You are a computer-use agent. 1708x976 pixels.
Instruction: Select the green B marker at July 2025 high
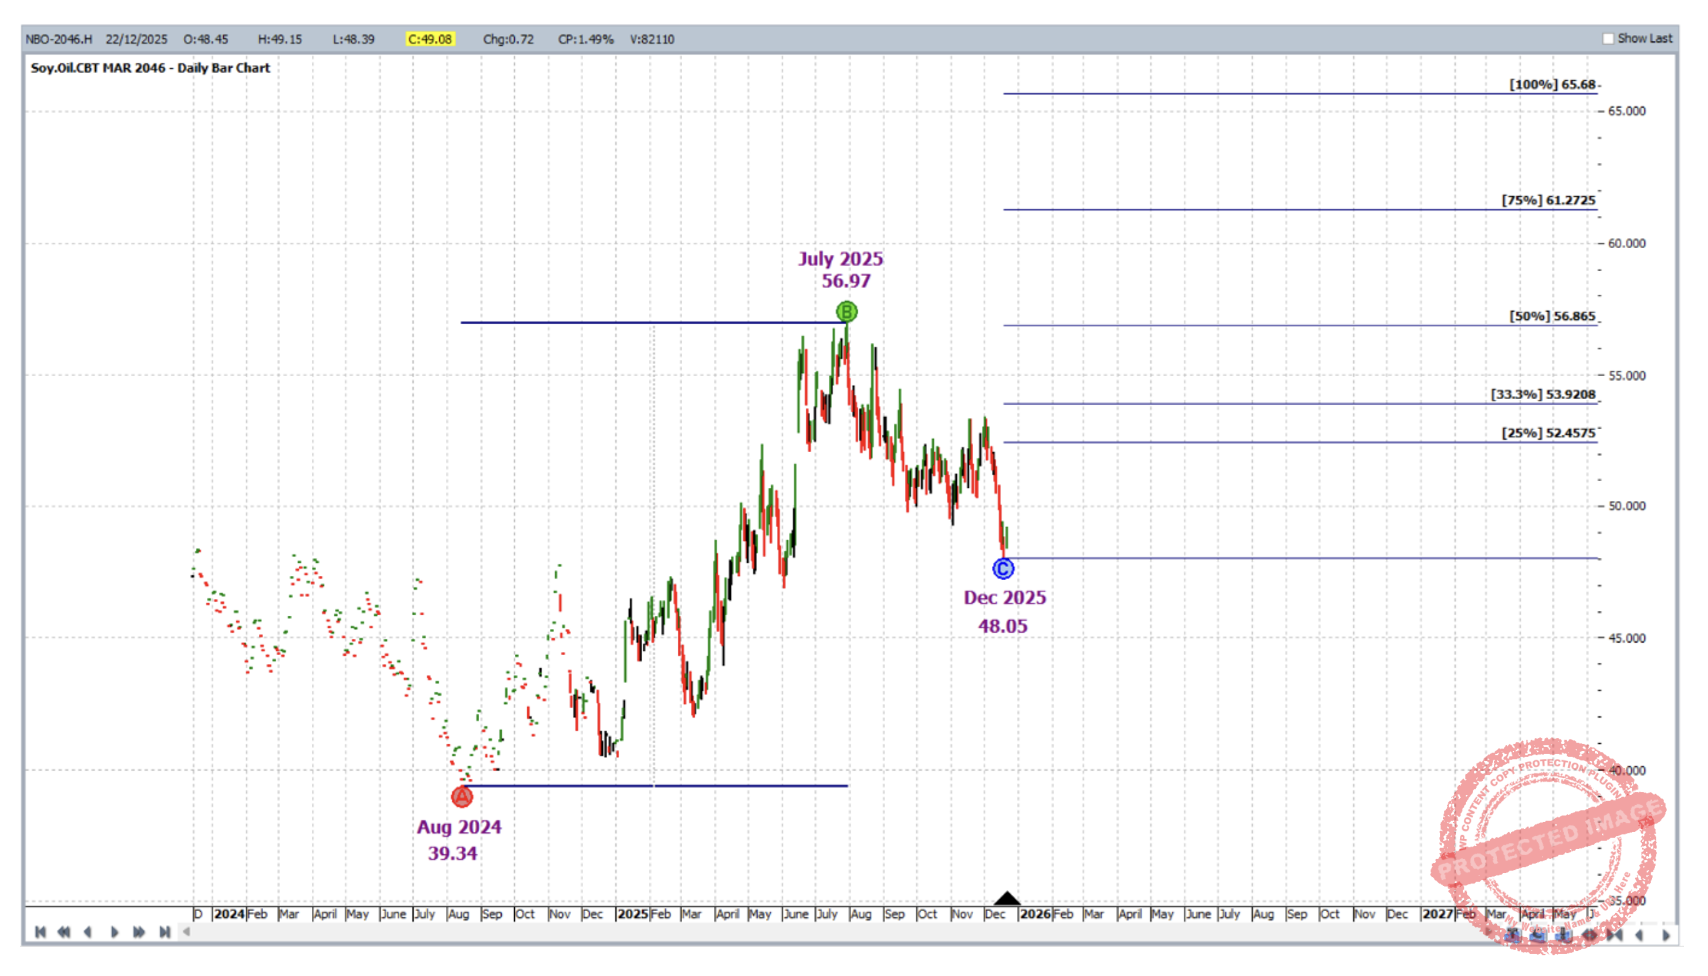click(x=846, y=312)
